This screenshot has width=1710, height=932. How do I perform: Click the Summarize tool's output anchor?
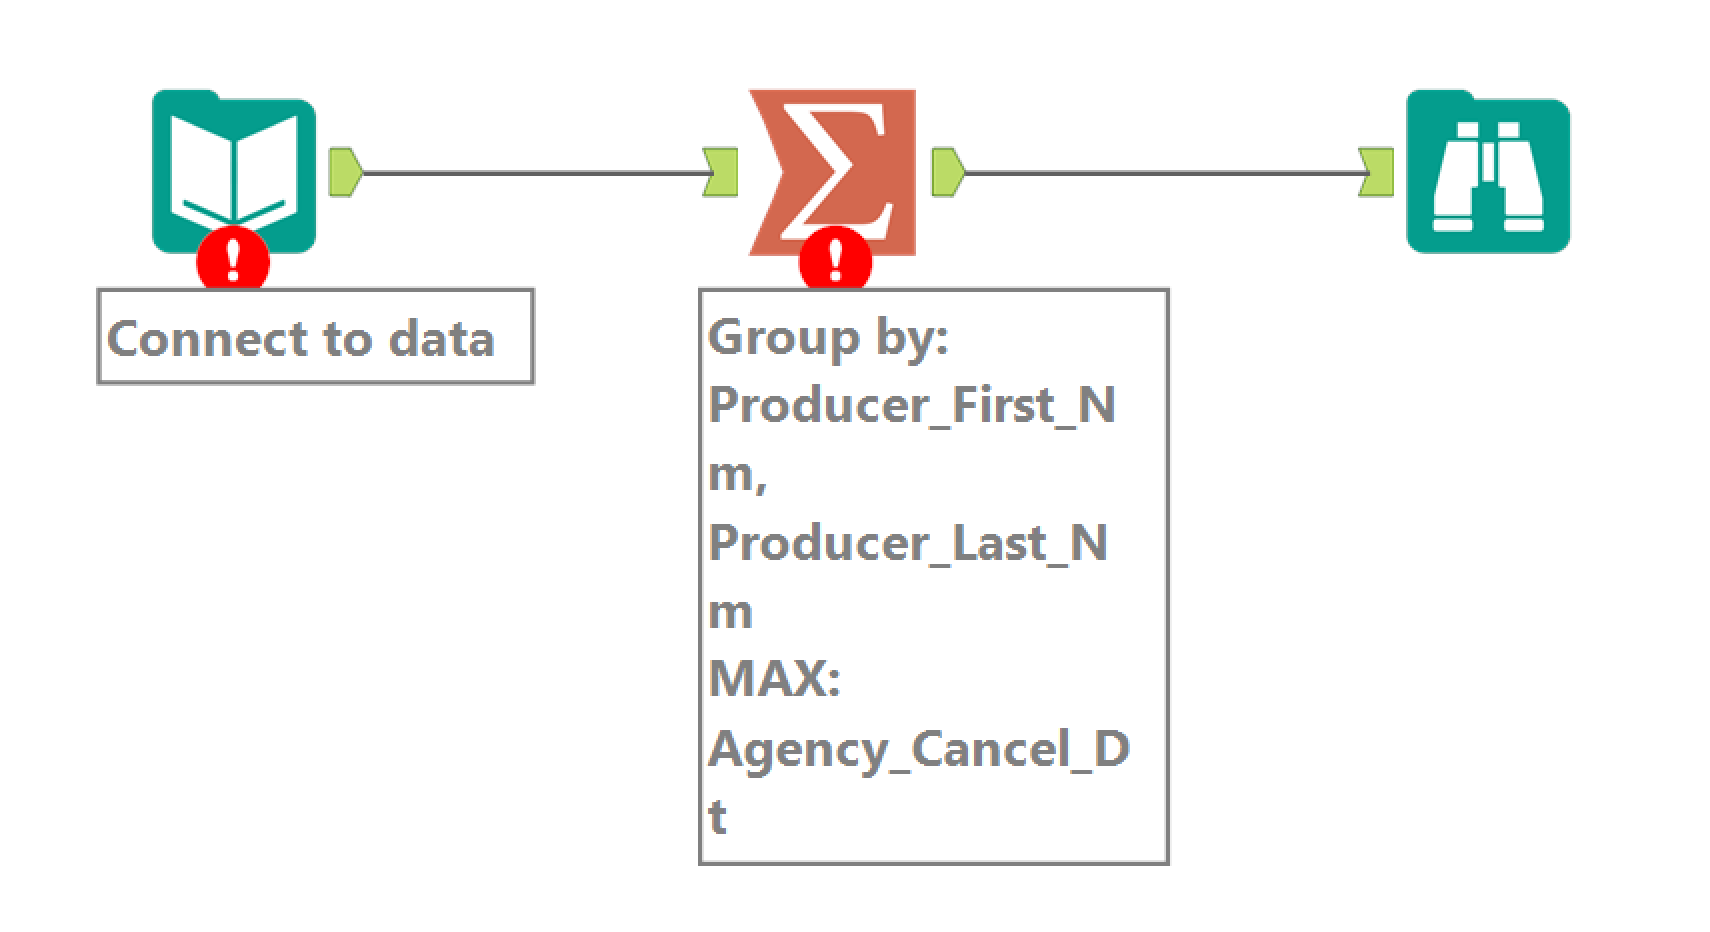point(948,172)
